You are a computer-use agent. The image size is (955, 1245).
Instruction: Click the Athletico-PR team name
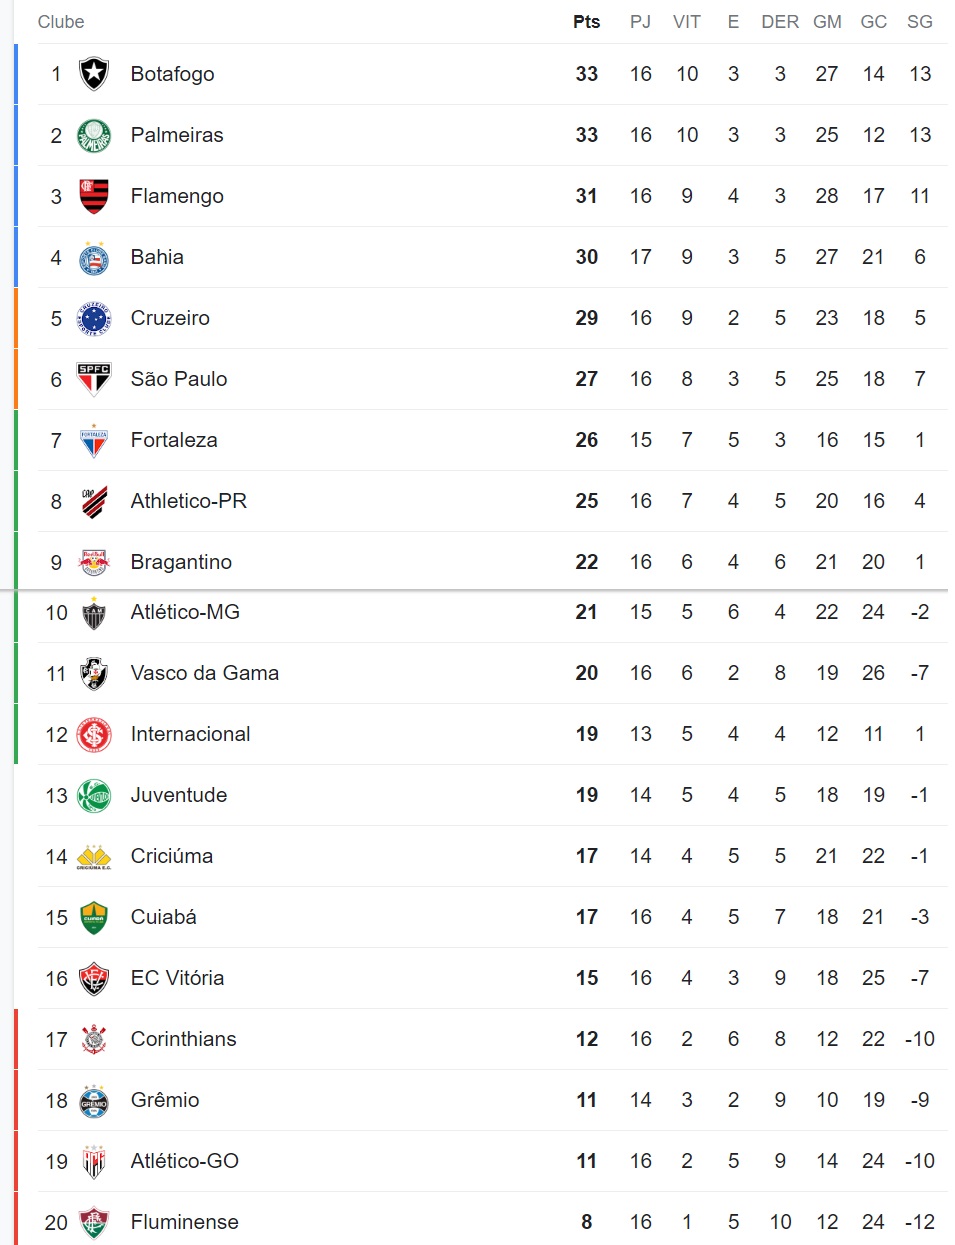[189, 501]
